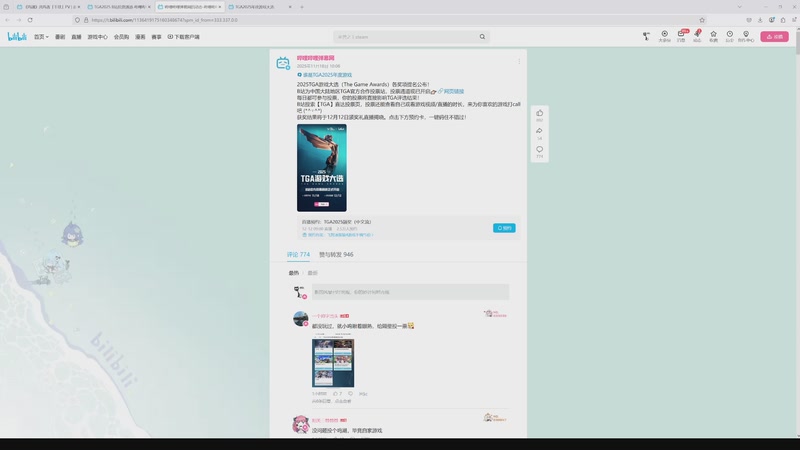
Task: Open the TGA游戏大选 poster image
Action: click(322, 168)
